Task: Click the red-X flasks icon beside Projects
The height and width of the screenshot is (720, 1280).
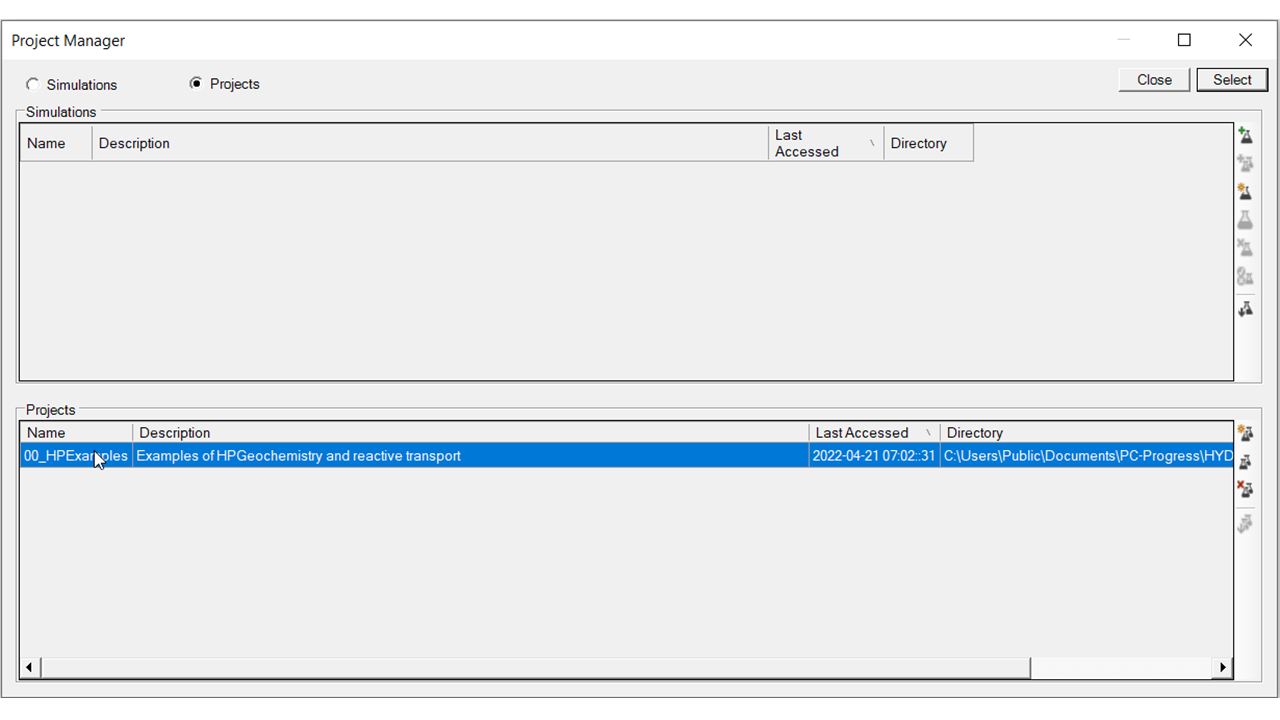Action: [1245, 489]
